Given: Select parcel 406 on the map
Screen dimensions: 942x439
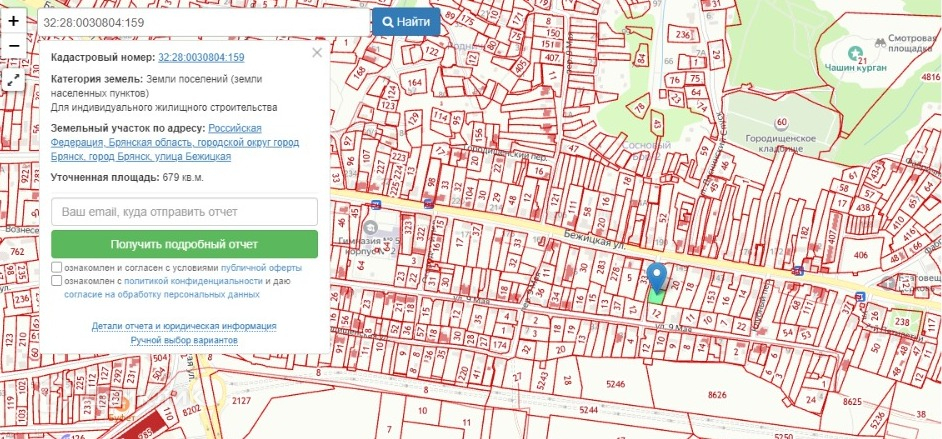Looking at the screenshot, I should click(860, 255).
